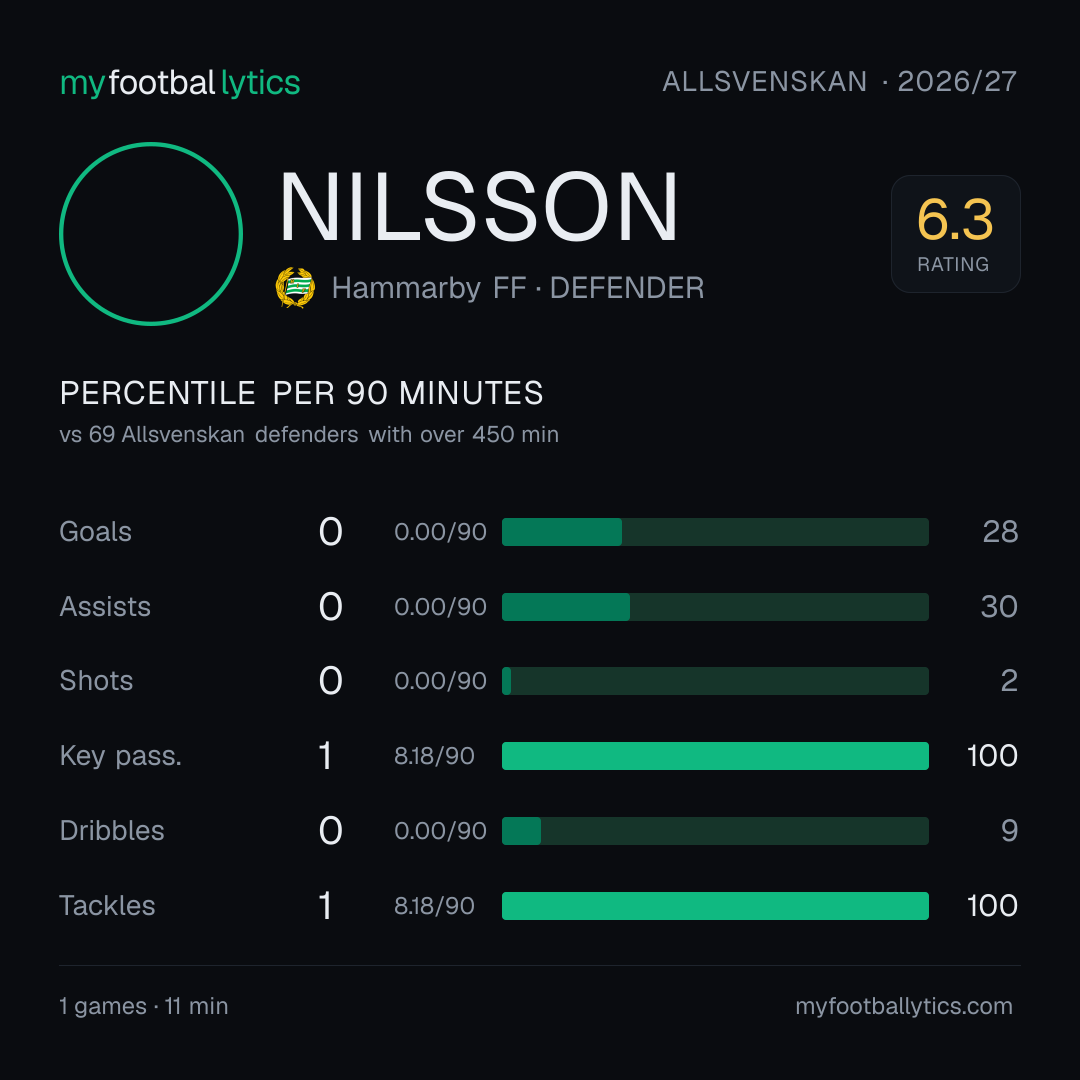Screen dimensions: 1080x1080
Task: Click the Assists percentile bar
Action: point(715,607)
